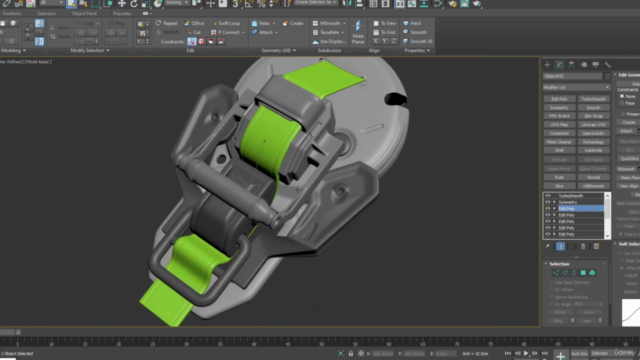
Task: Open the Display command panel tab
Action: 596,64
